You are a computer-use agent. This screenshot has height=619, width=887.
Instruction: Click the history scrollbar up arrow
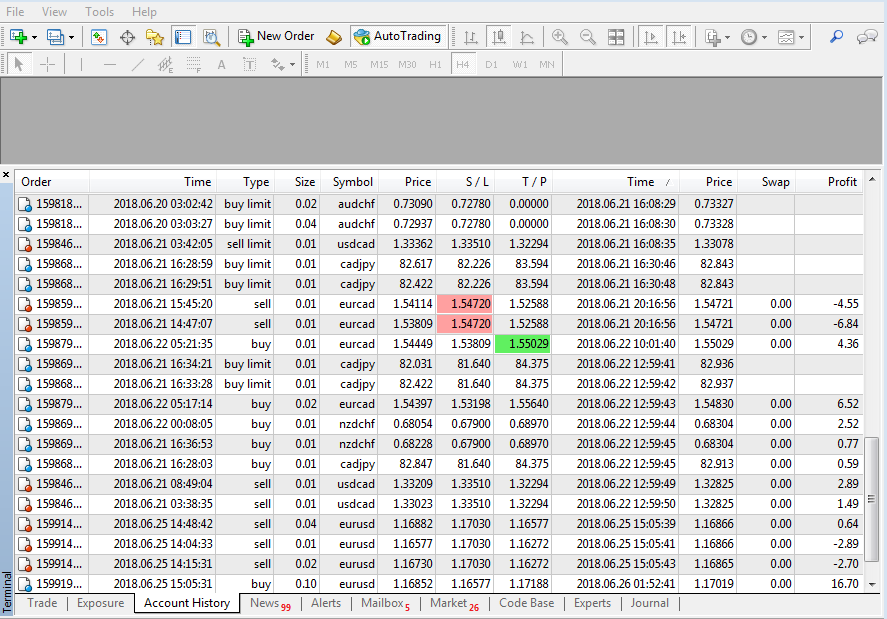click(872, 179)
